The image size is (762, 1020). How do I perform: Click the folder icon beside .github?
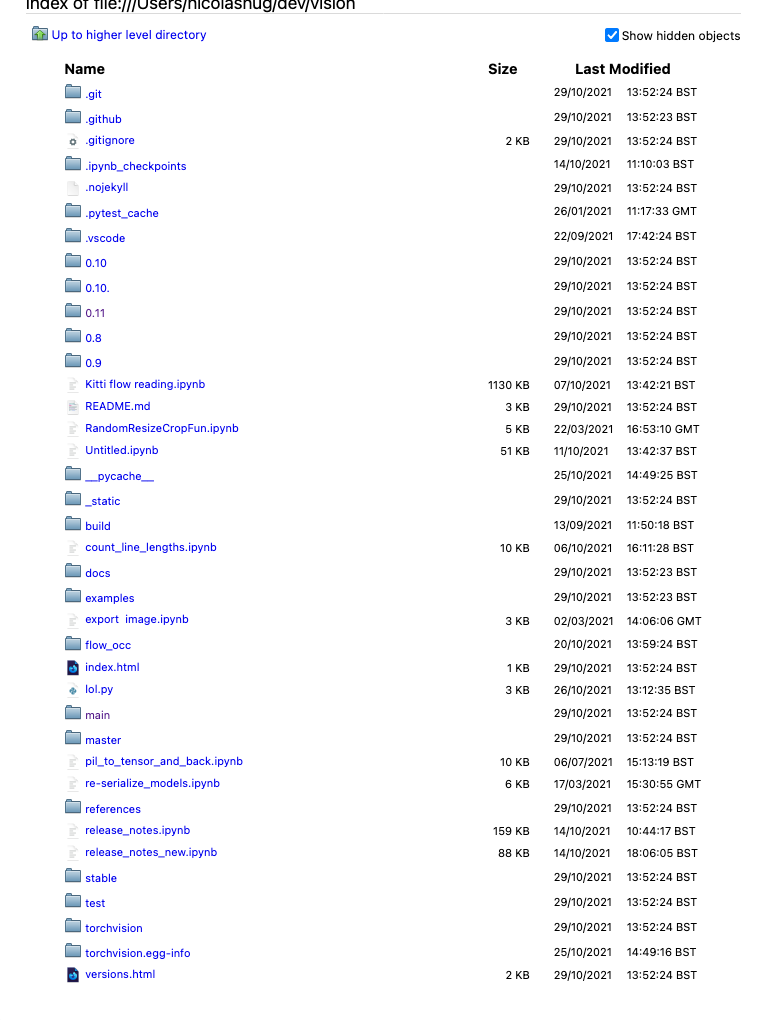(73, 116)
